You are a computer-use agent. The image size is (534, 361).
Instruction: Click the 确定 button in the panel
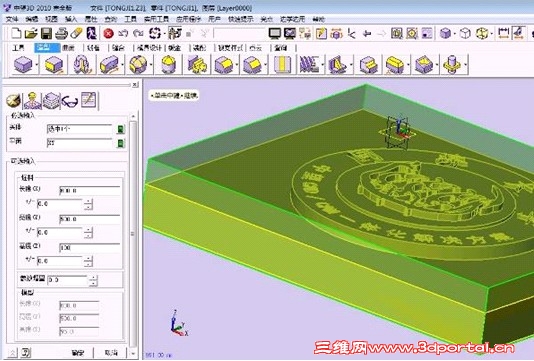click(78, 352)
